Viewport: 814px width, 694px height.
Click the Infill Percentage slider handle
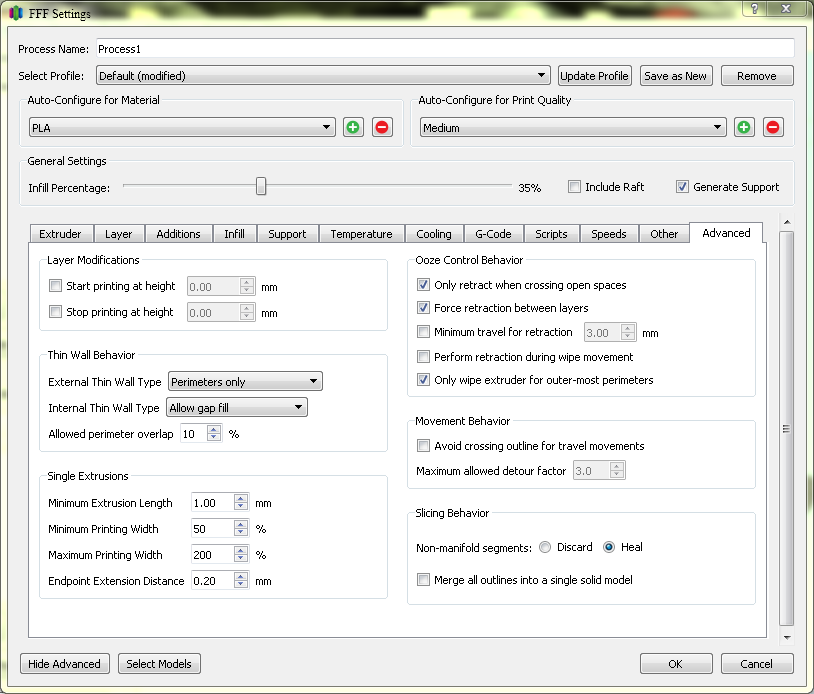pos(261,186)
